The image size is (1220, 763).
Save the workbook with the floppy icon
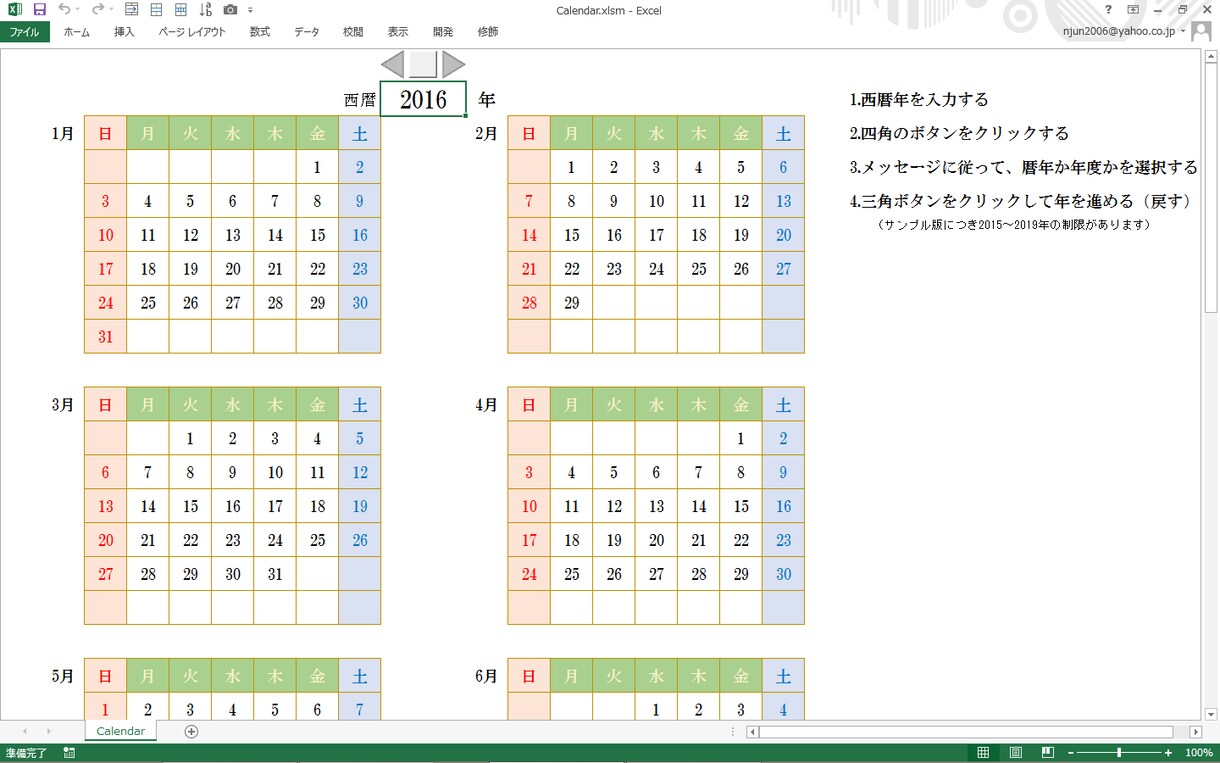[39, 9]
